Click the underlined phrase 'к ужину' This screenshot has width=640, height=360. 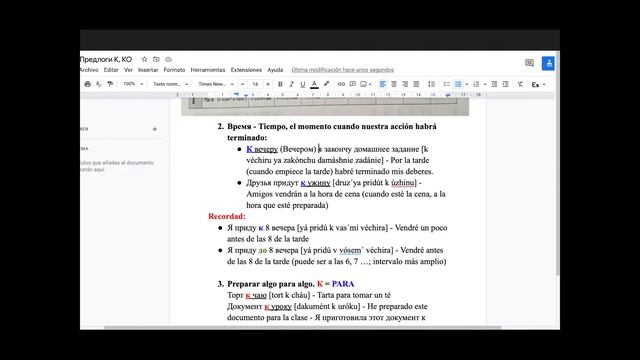(x=316, y=182)
